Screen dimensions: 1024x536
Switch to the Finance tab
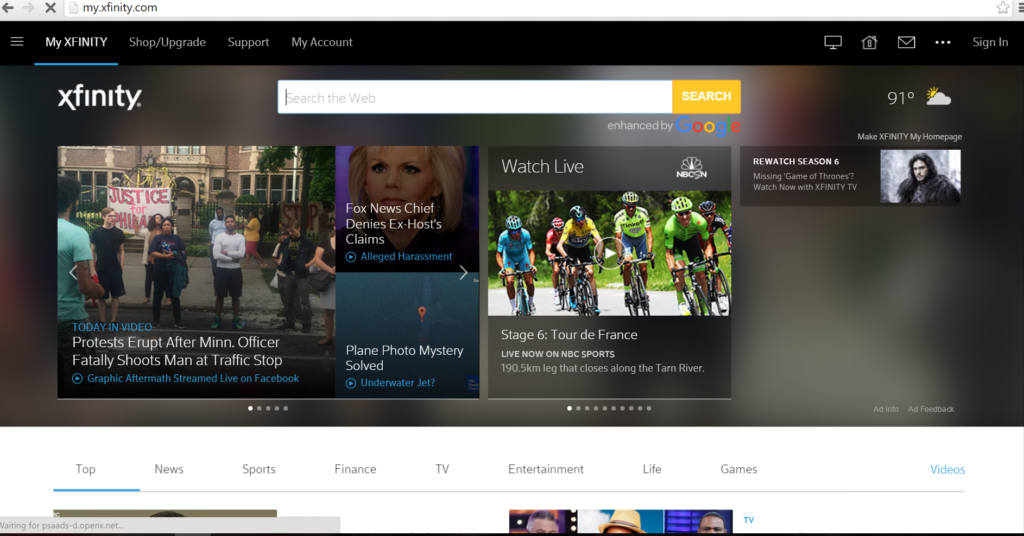pyautogui.click(x=355, y=469)
